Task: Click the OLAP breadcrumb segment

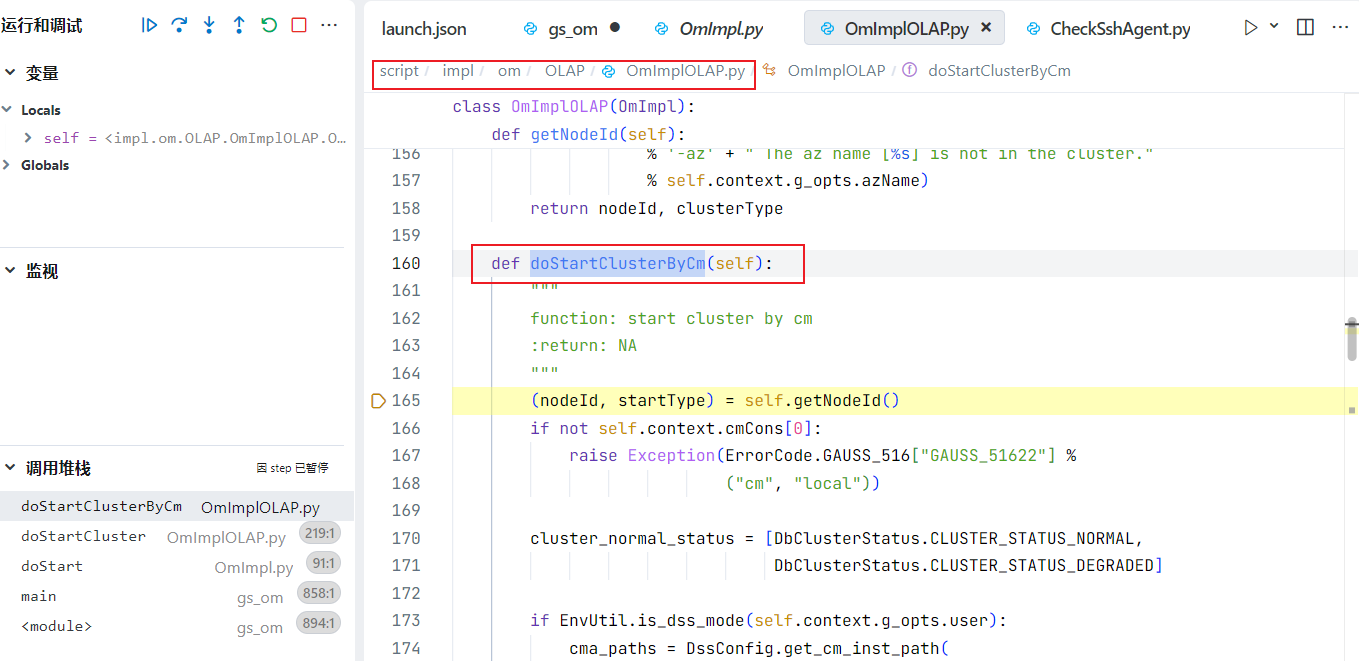Action: [565, 71]
